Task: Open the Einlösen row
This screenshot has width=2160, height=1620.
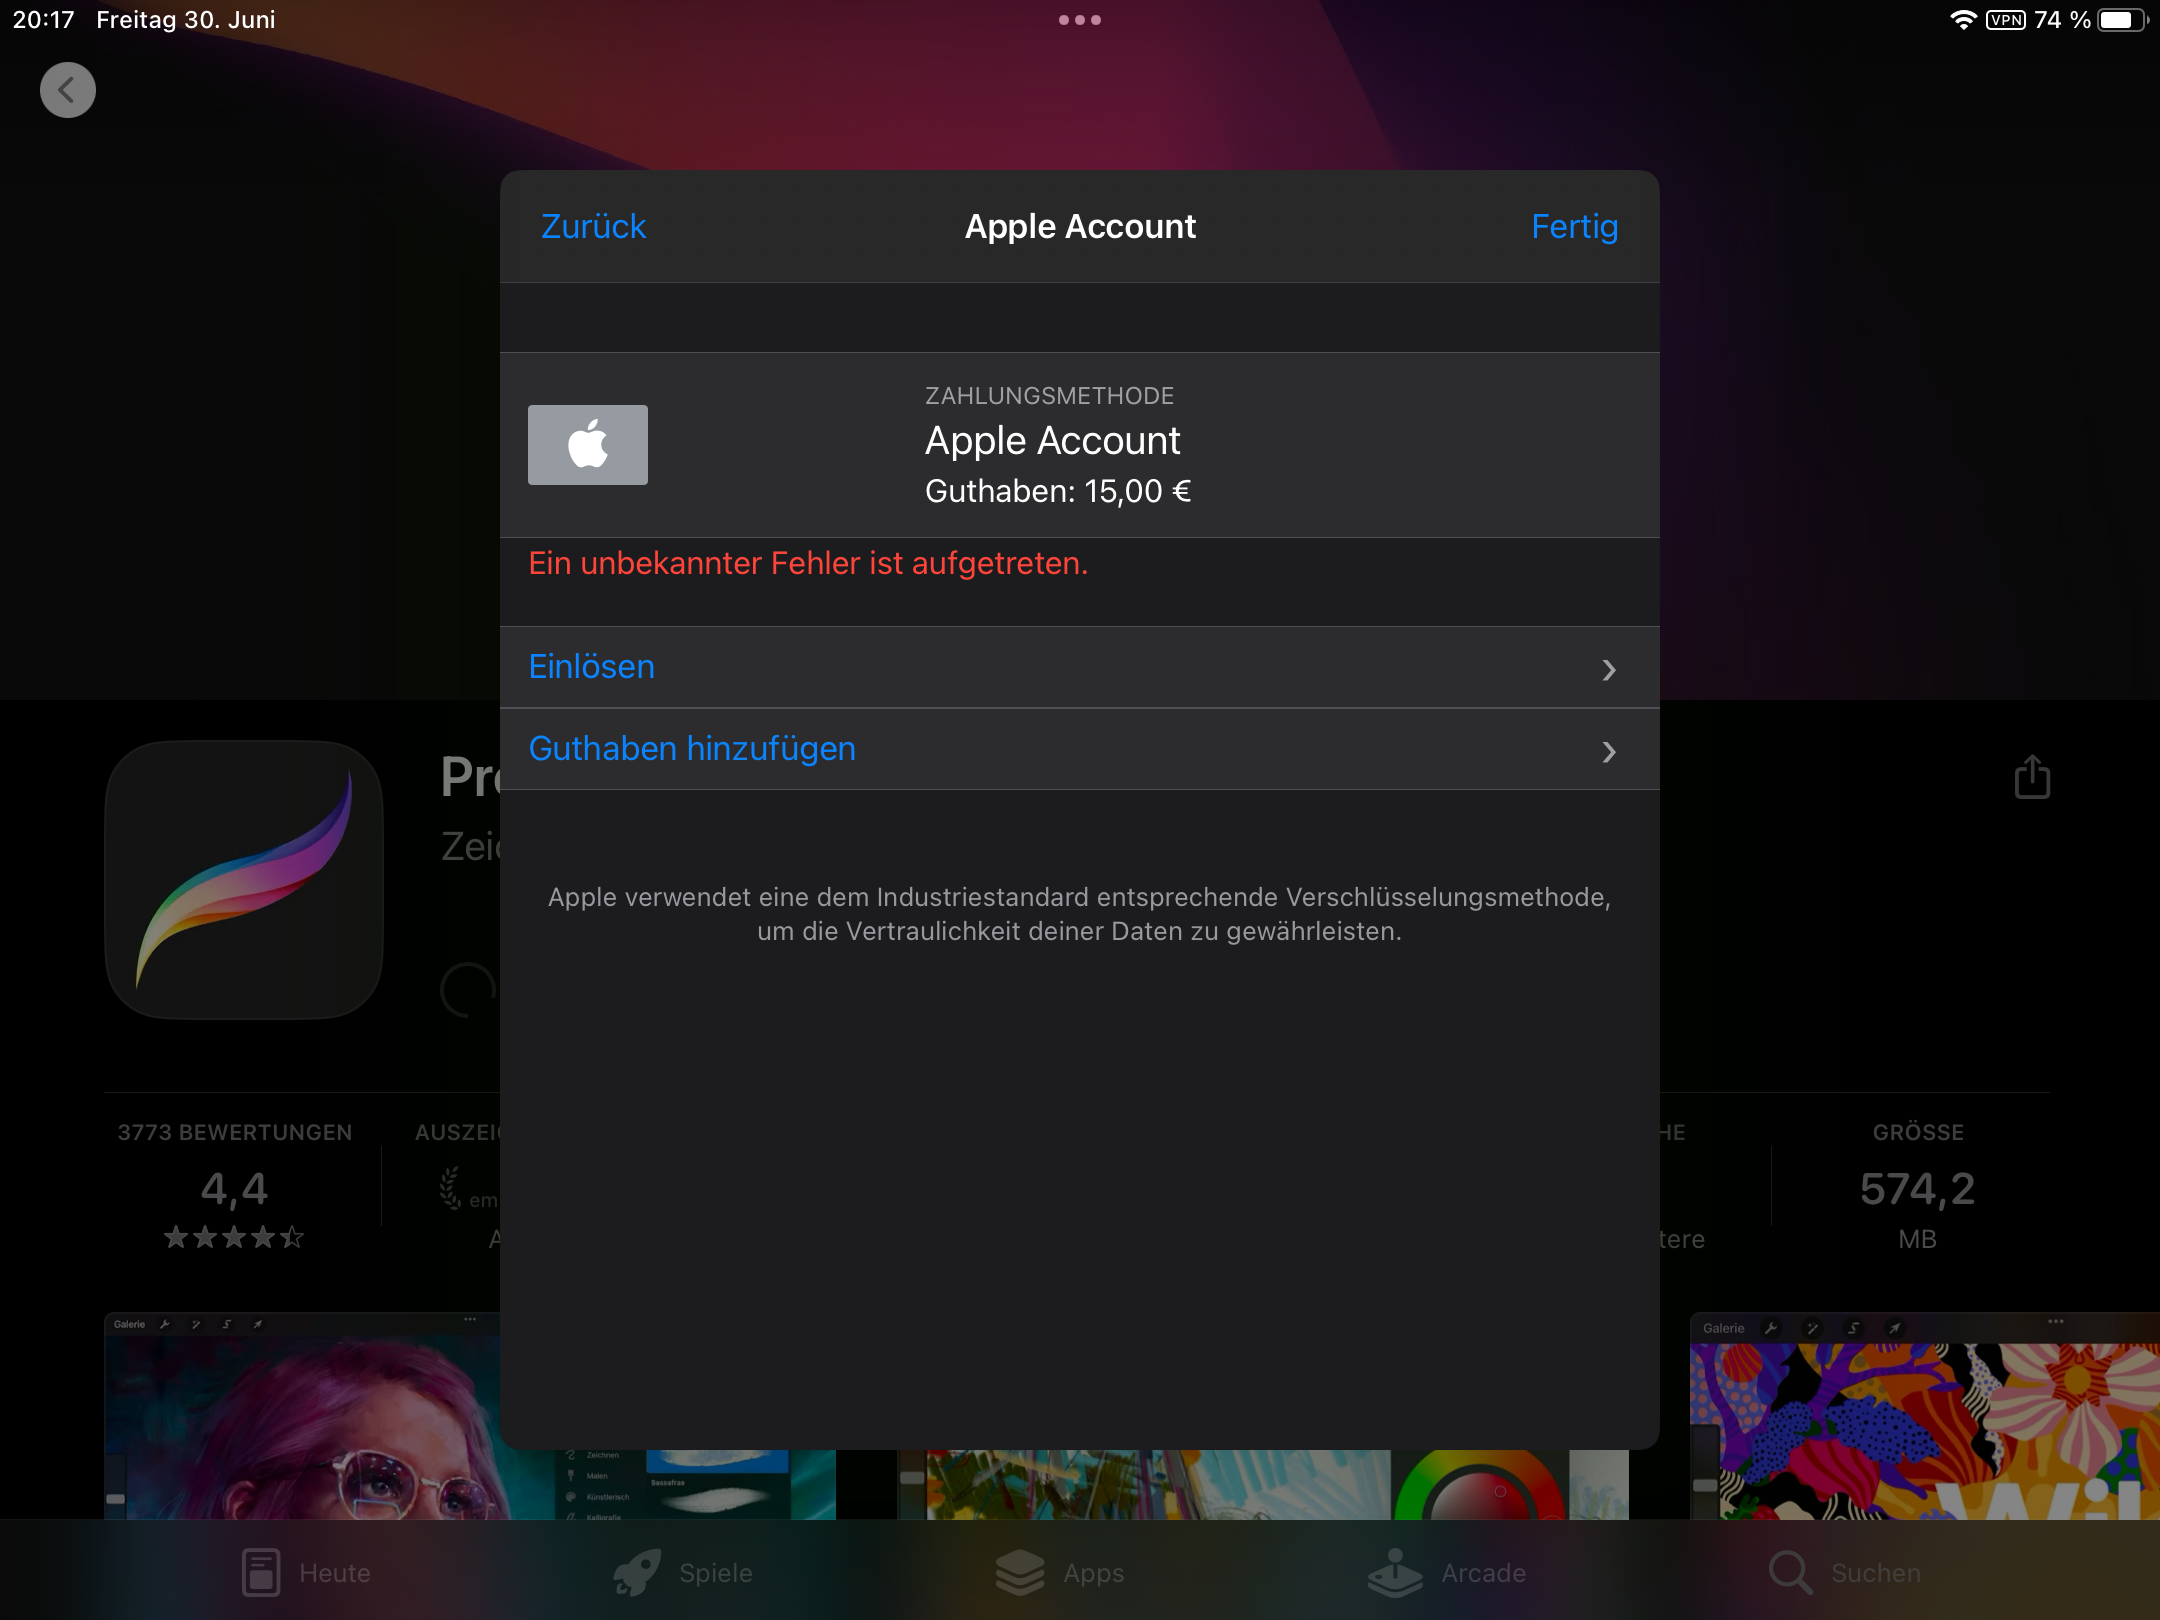Action: pos(1079,668)
